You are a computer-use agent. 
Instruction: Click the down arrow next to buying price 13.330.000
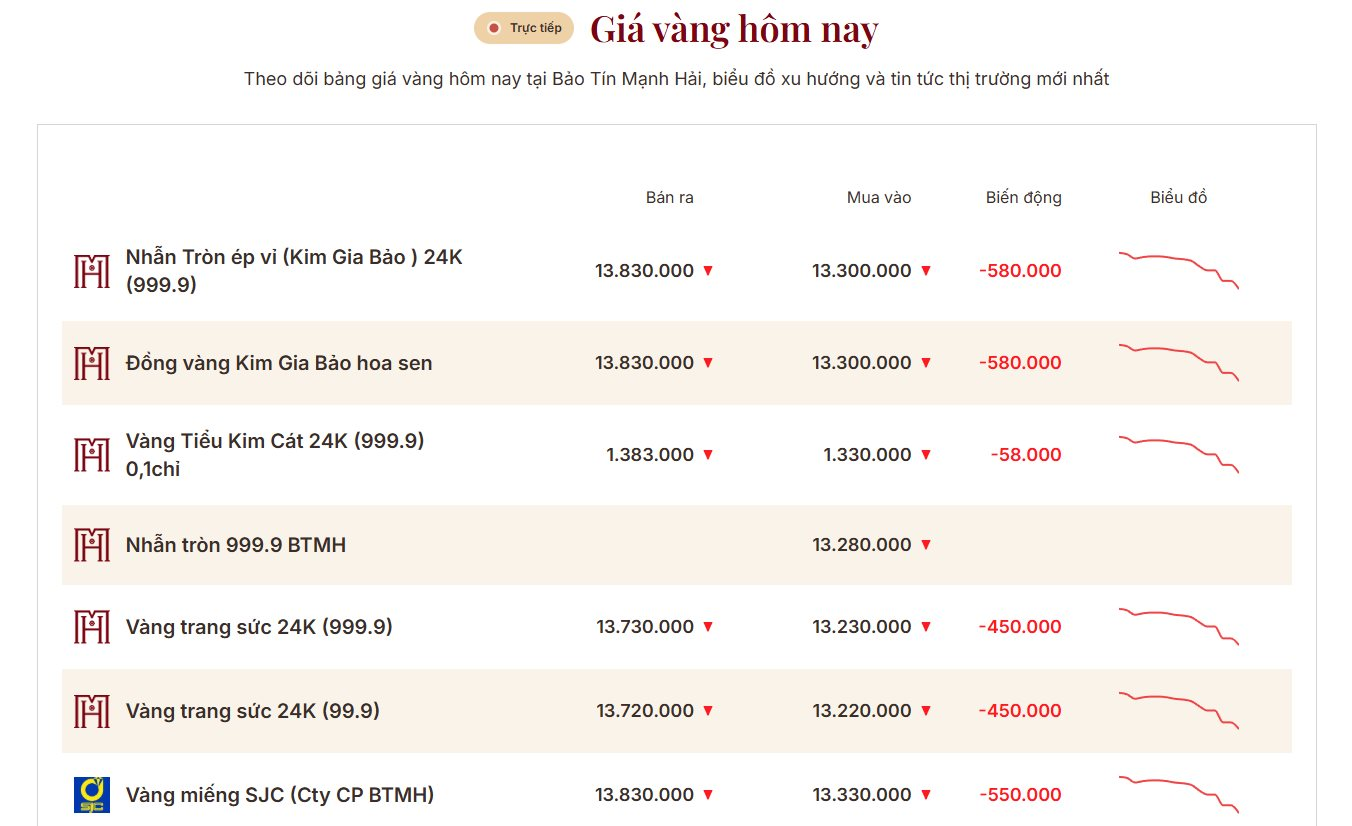click(926, 795)
